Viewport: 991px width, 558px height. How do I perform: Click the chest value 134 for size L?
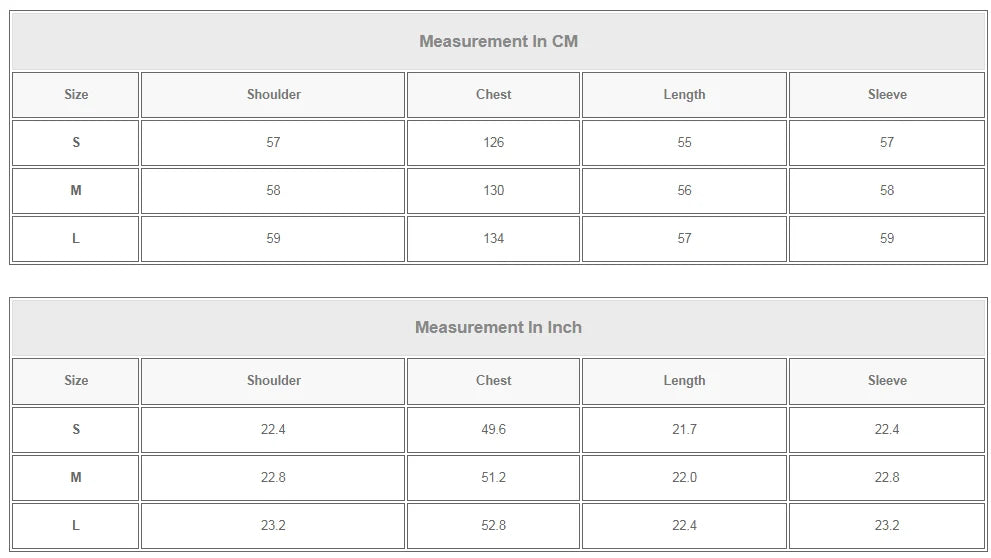(x=493, y=238)
